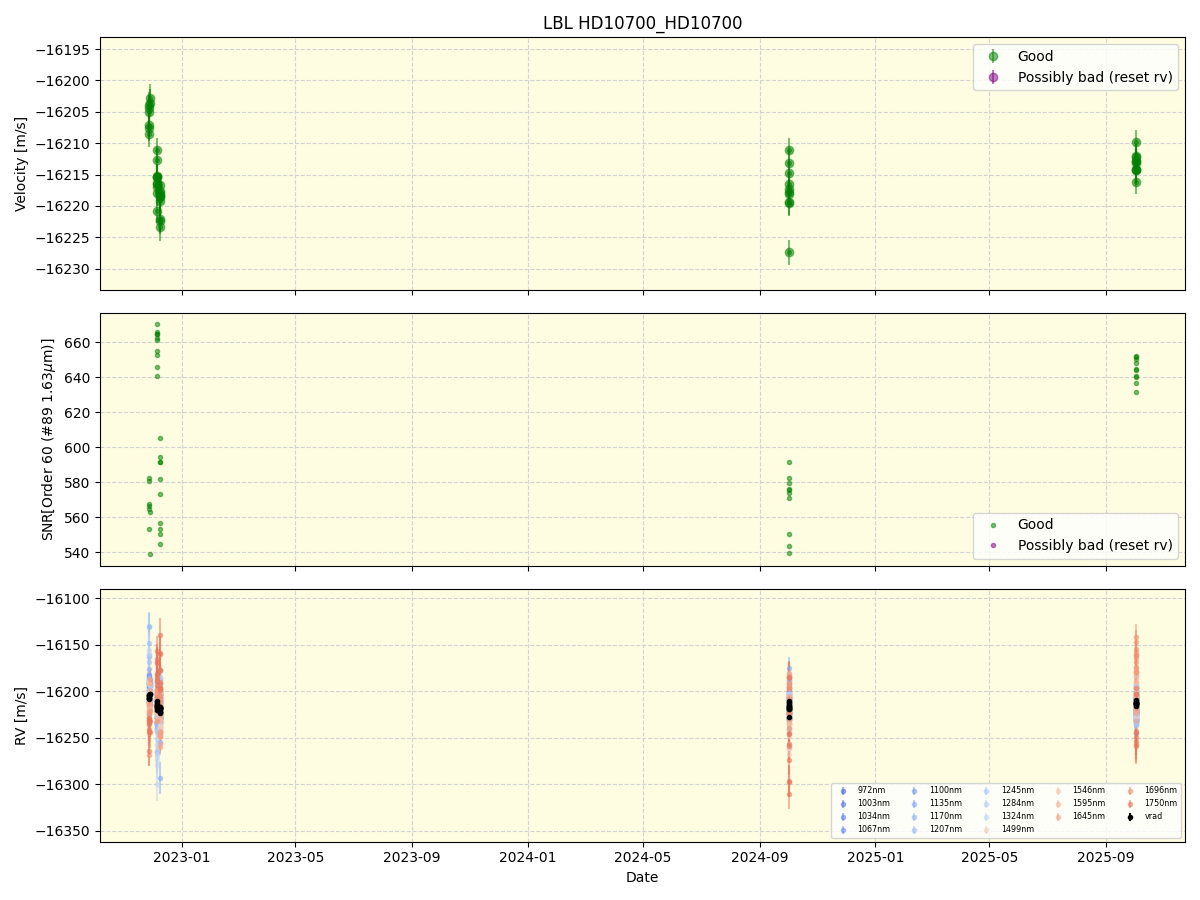Image resolution: width=1200 pixels, height=900 pixels.
Task: Select the 1003nm legend marker
Action: (x=843, y=804)
